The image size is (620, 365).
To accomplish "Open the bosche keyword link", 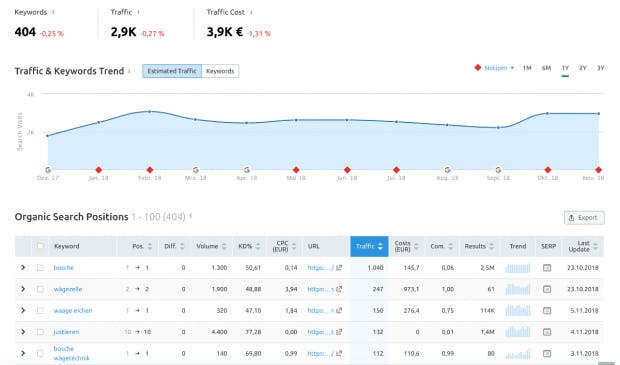I will pyautogui.click(x=64, y=268).
